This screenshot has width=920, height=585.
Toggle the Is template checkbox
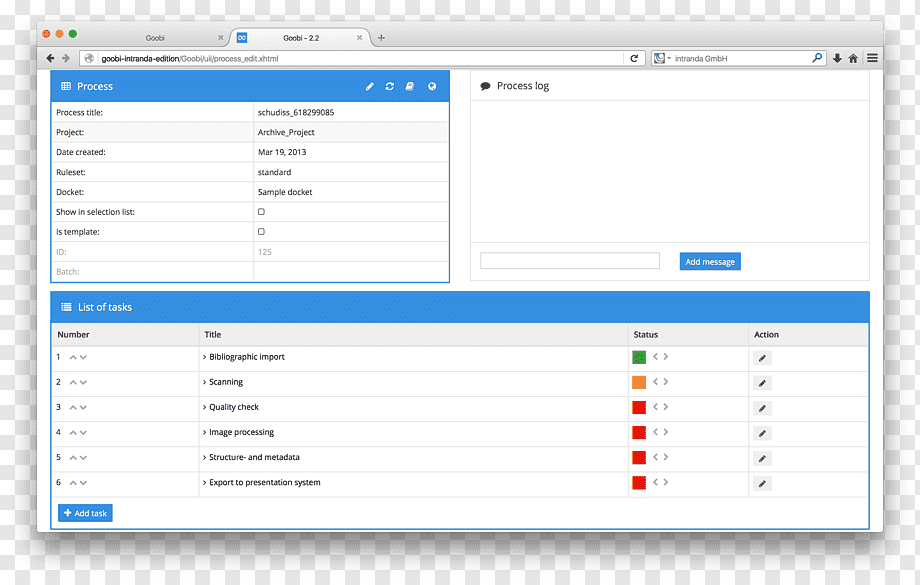click(x=261, y=231)
